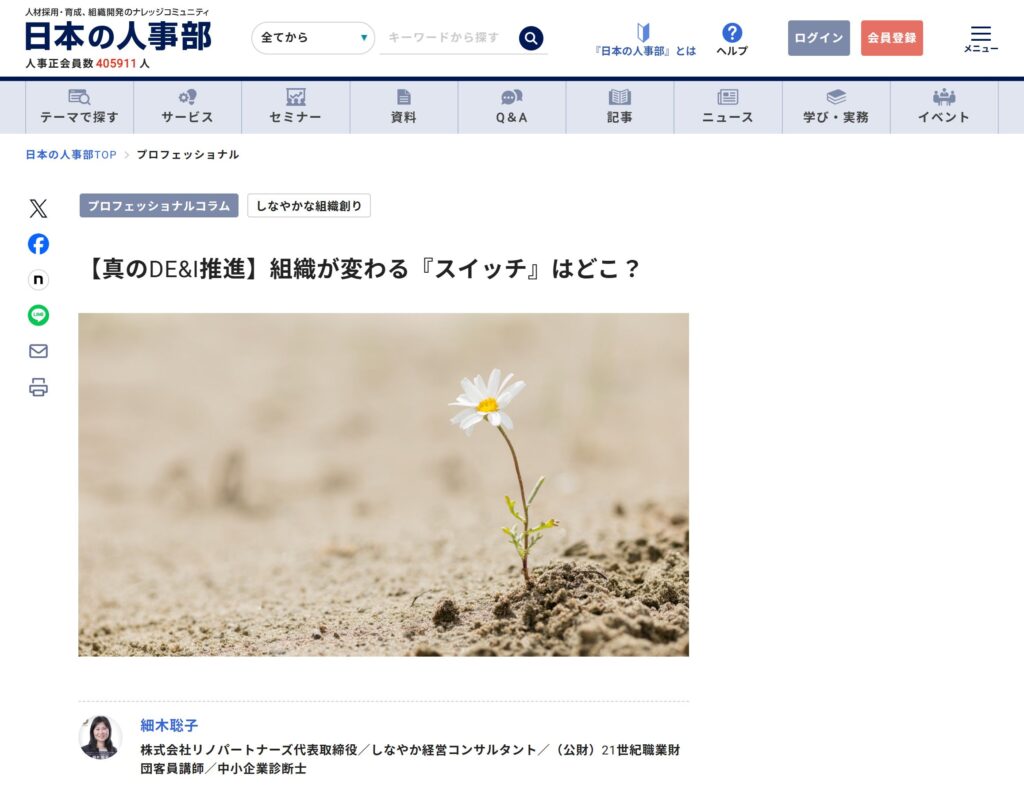The image size is (1024, 789).
Task: Click the ログイン button
Action: click(818, 38)
